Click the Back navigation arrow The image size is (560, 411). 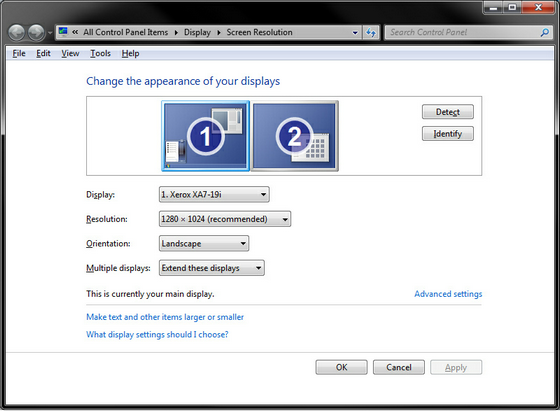coord(16,33)
